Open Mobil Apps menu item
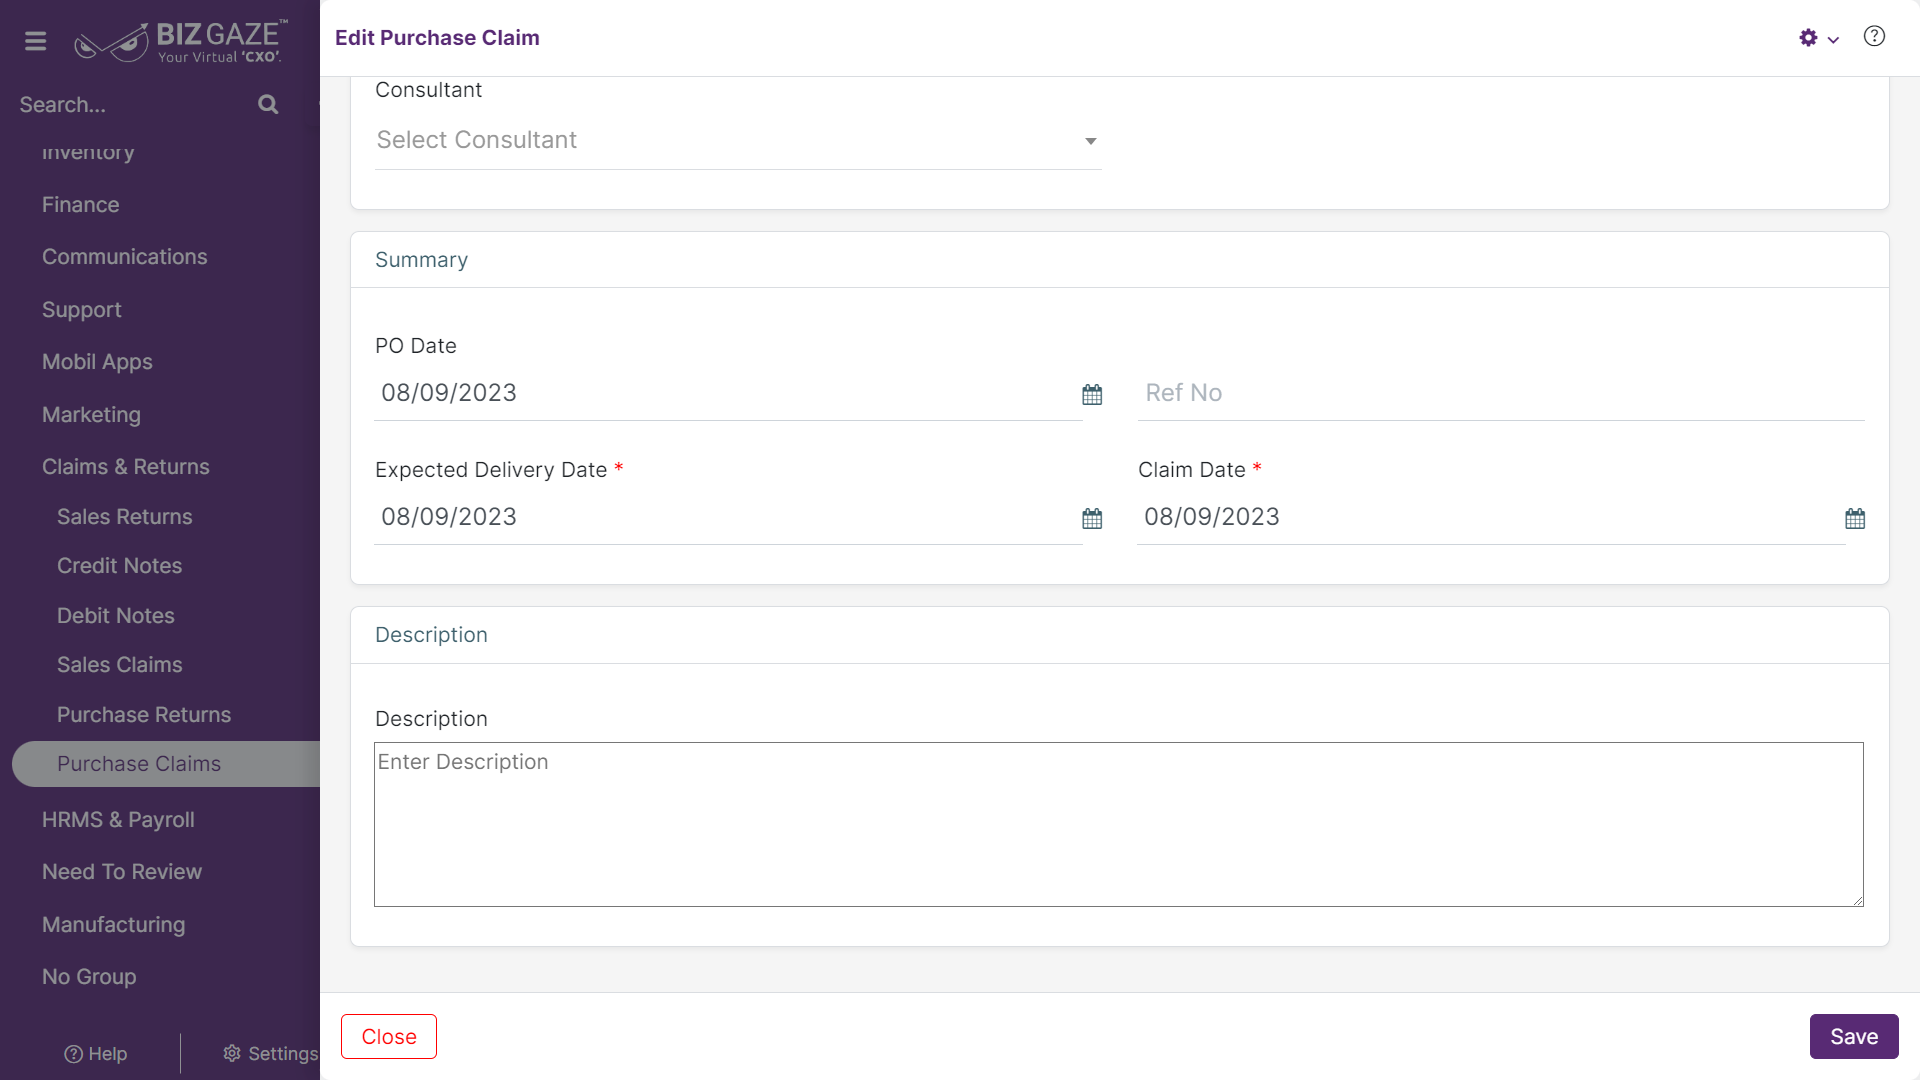This screenshot has width=1920, height=1080. pyautogui.click(x=97, y=361)
